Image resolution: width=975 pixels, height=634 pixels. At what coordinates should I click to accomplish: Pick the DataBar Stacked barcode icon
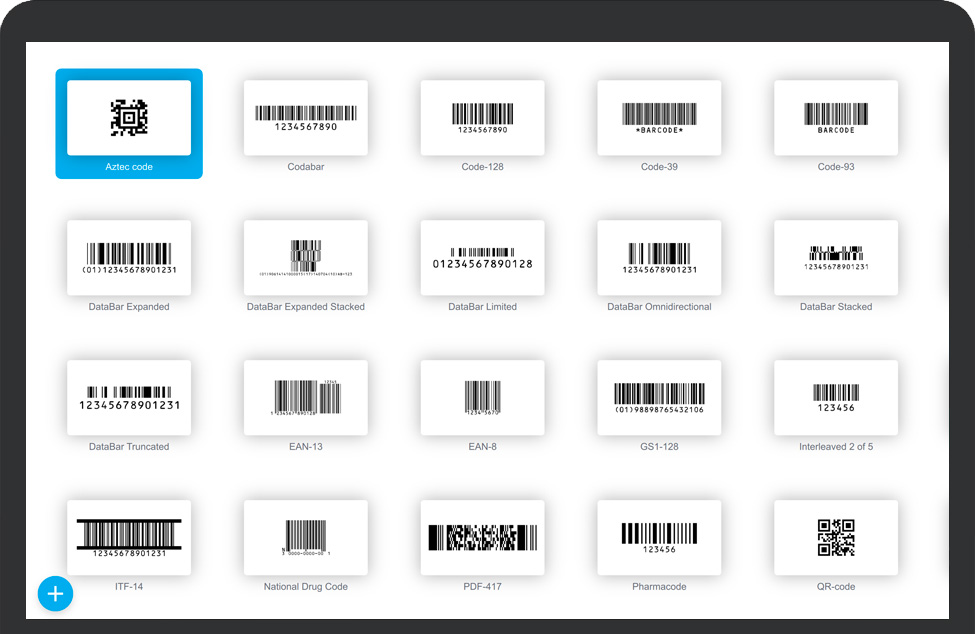(836, 258)
